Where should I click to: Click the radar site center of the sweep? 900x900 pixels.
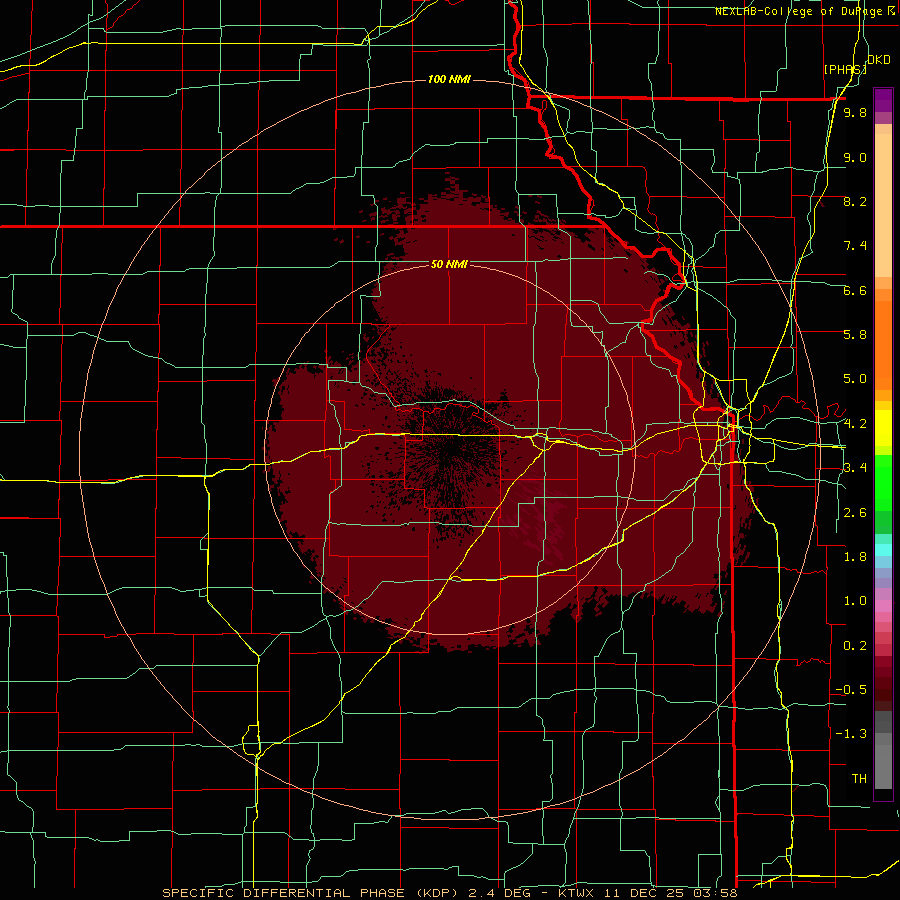click(x=449, y=449)
